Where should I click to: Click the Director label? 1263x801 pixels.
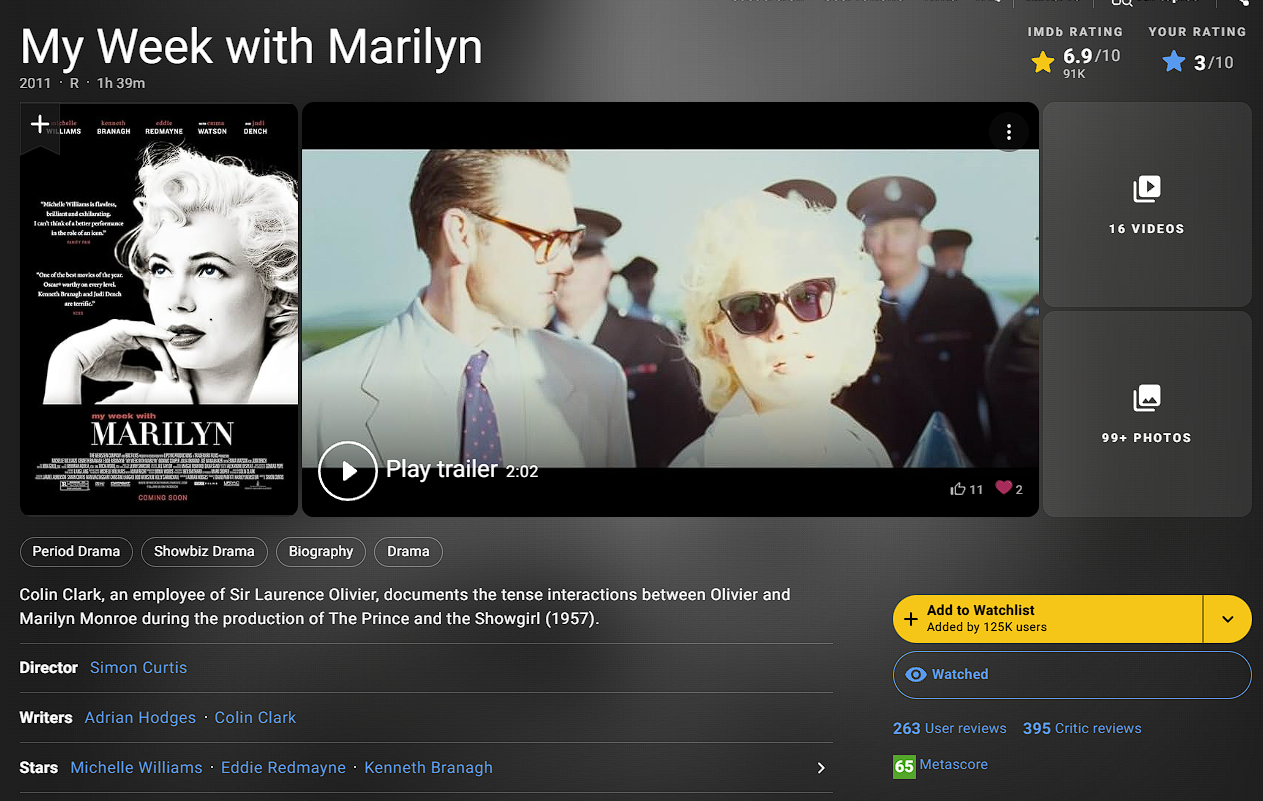48,667
